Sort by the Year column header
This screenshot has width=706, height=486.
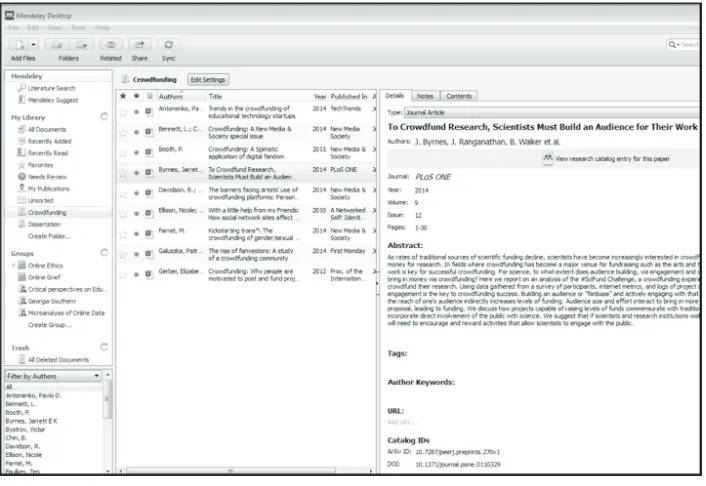320,96
